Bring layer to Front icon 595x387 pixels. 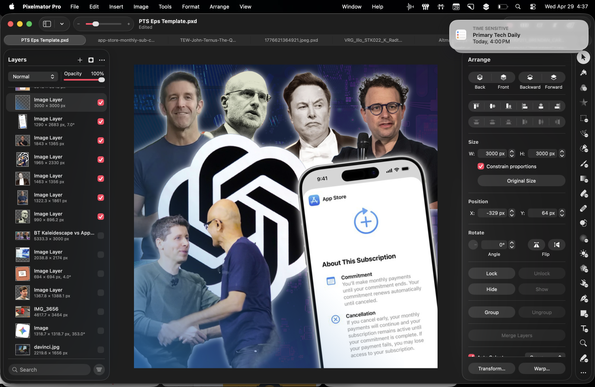(x=503, y=77)
